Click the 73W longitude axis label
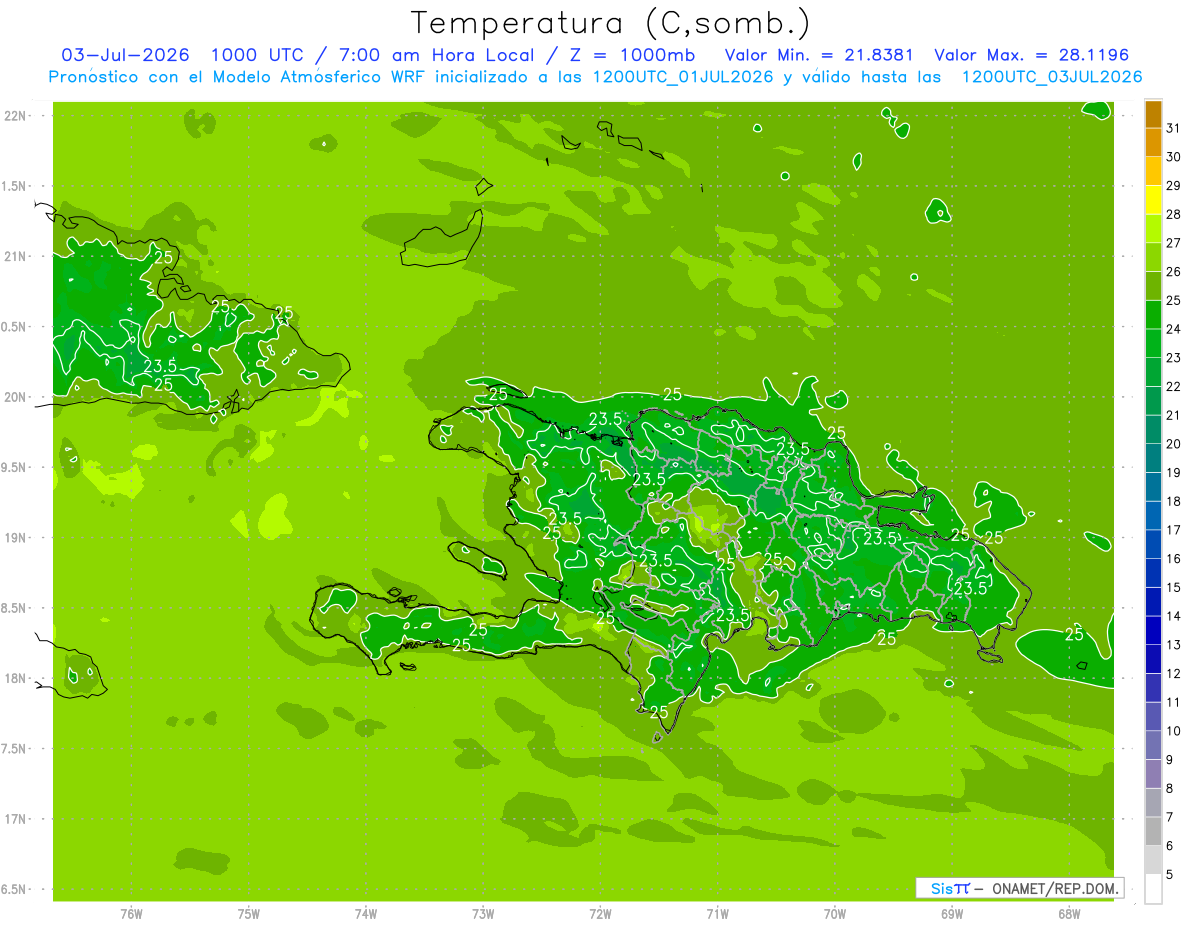This screenshot has width=1200, height=927. (483, 914)
